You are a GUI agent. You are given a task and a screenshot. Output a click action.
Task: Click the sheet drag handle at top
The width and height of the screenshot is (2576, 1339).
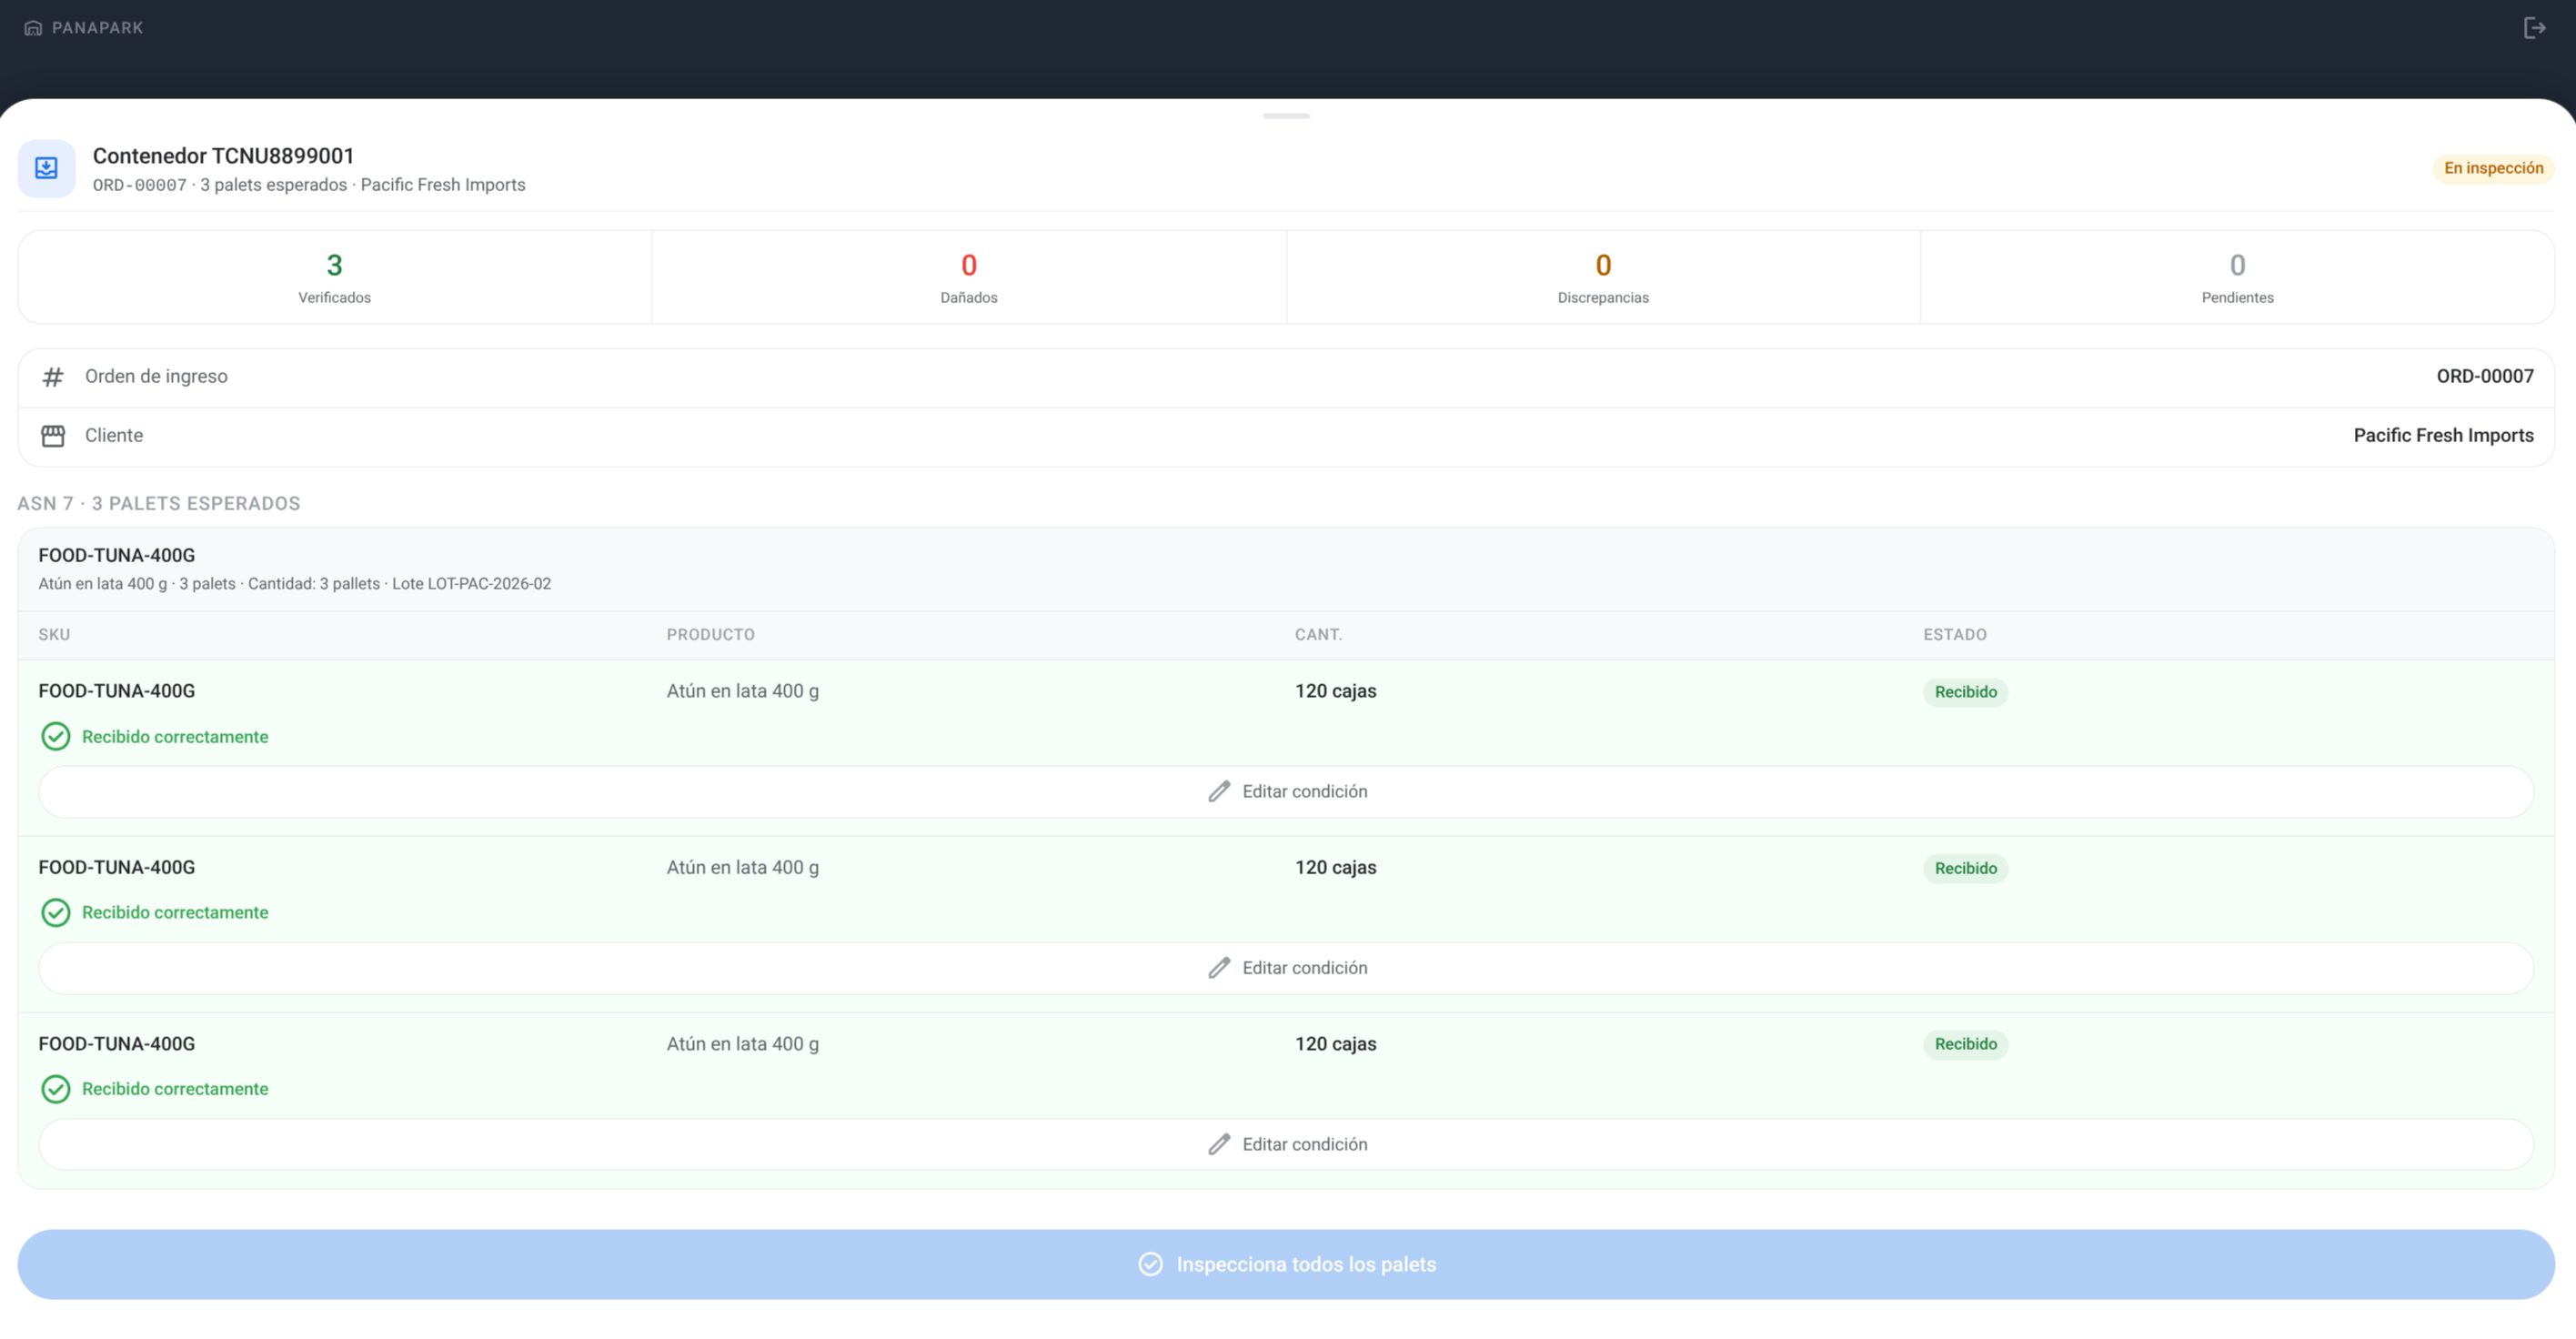[1286, 116]
